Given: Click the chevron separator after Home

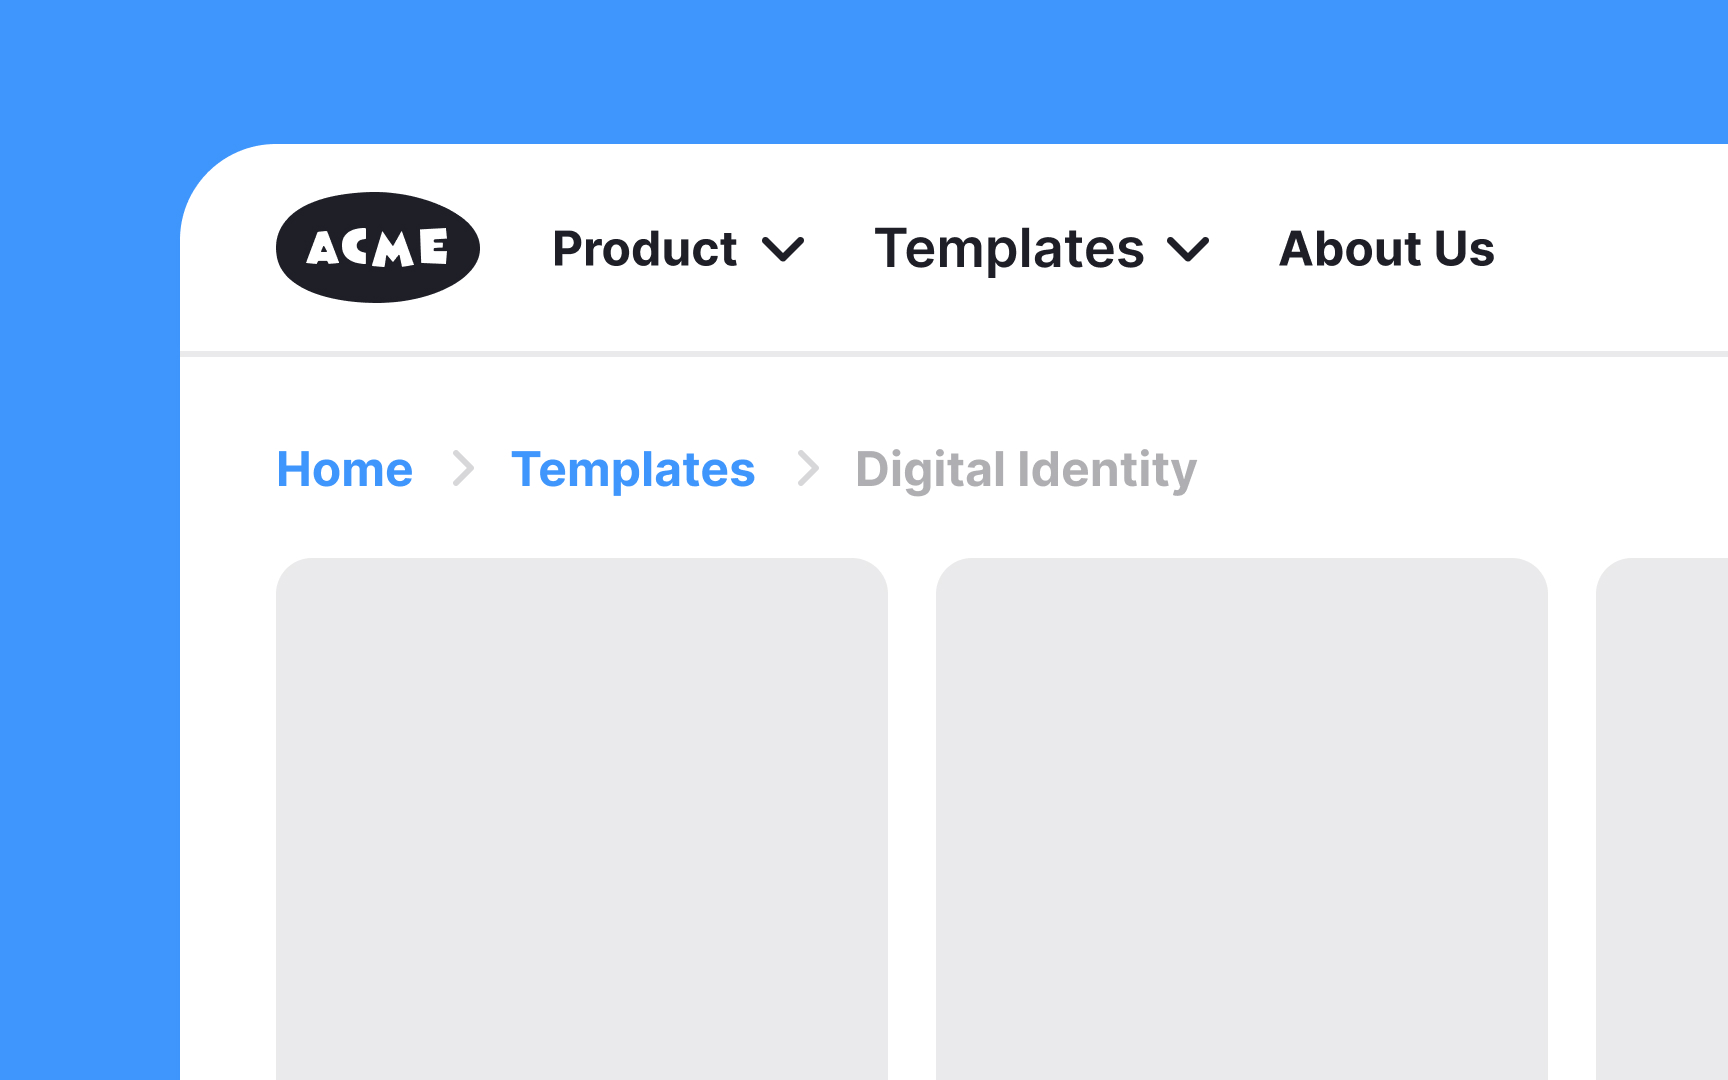Looking at the screenshot, I should [x=463, y=468].
